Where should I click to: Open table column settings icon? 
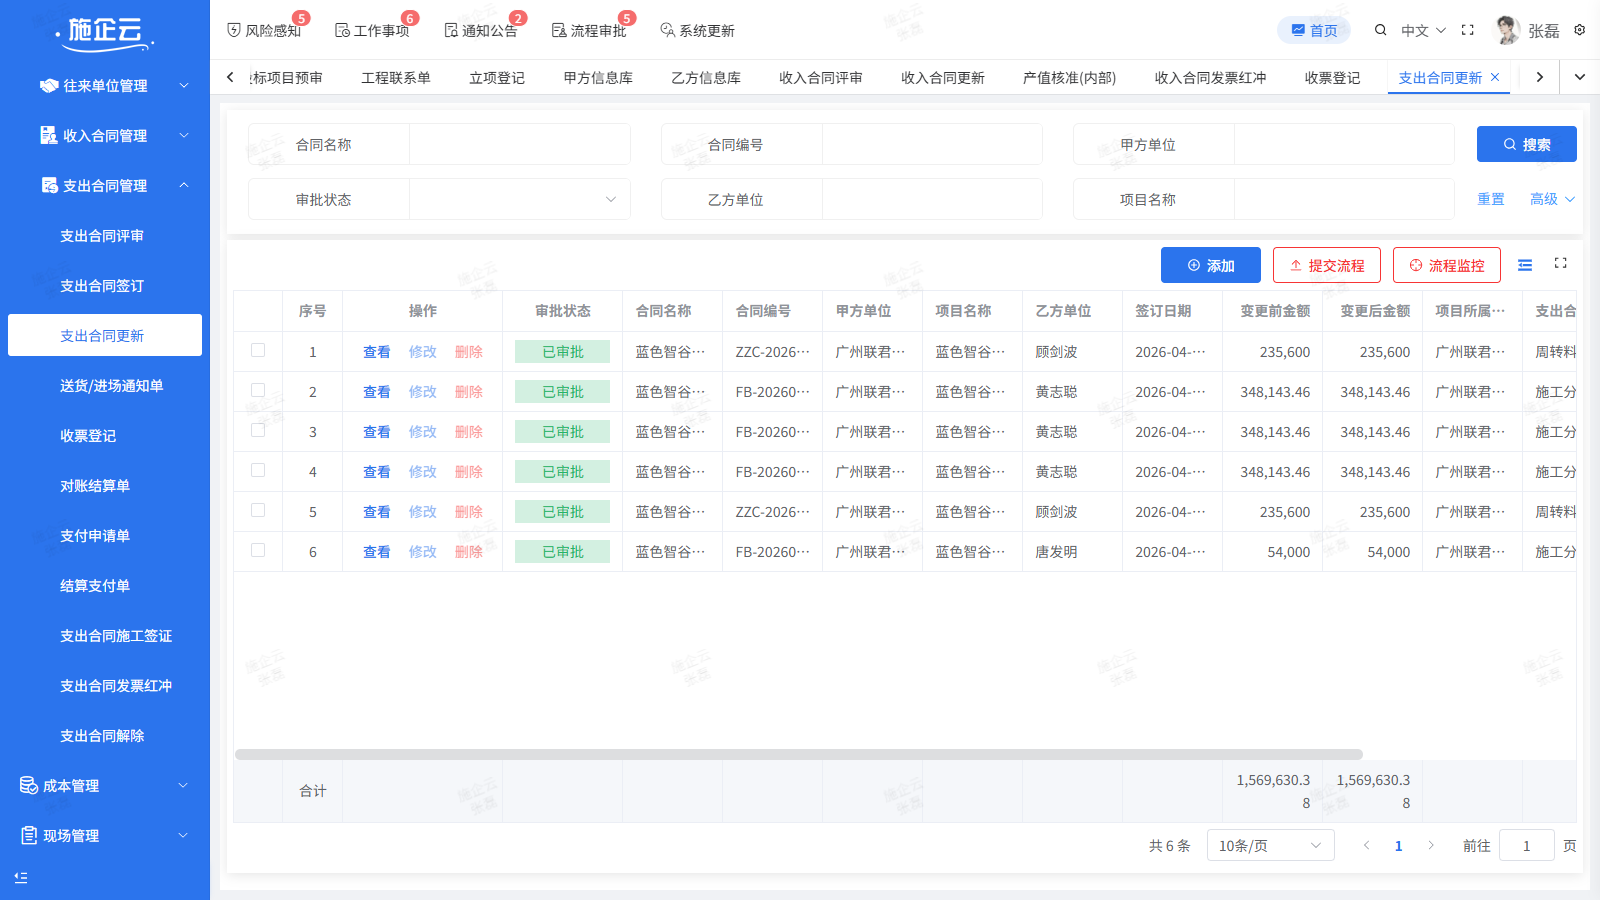coord(1525,265)
